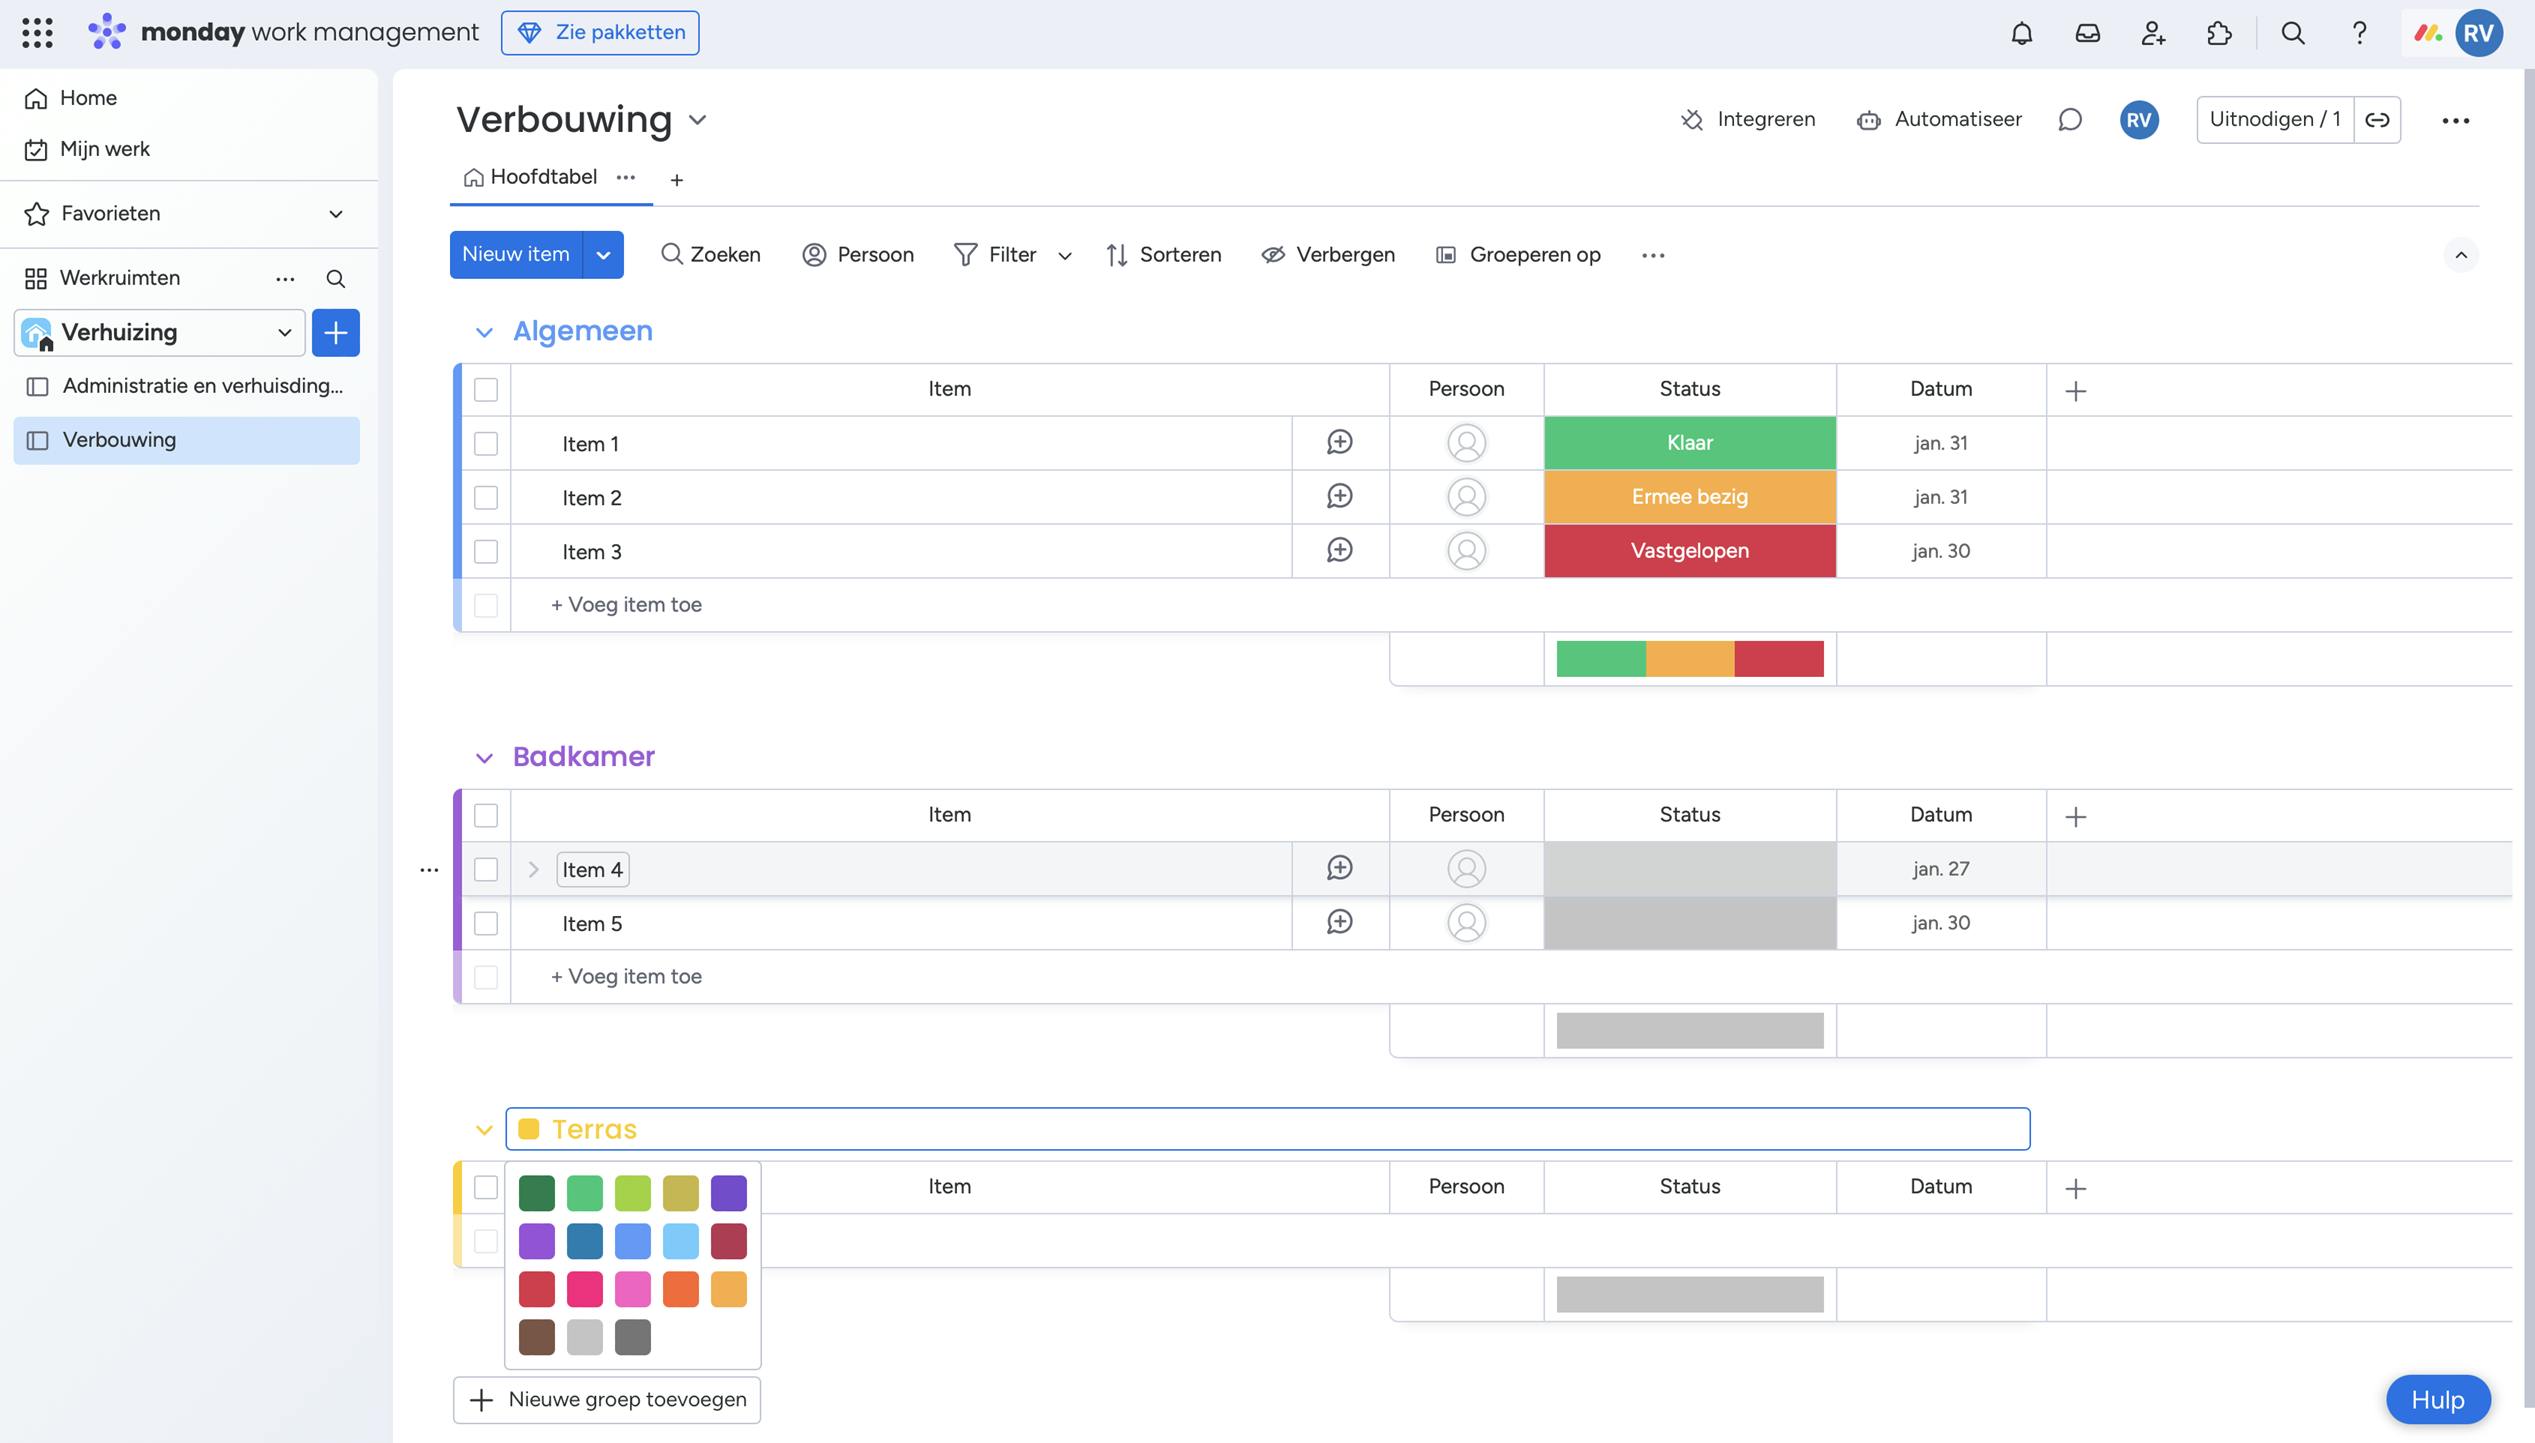Tick the checkbox for Item 1

486,443
